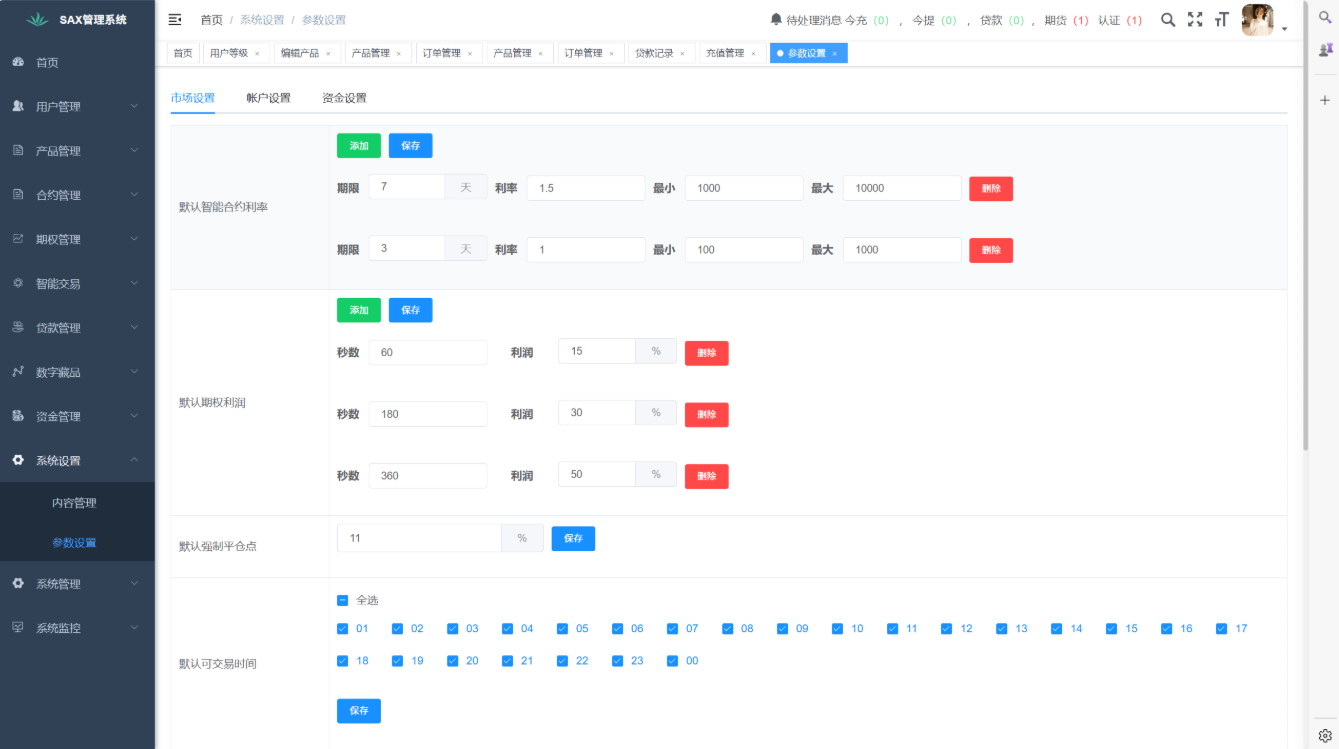Click 保存 next to forced liquidation point
Image resolution: width=1339 pixels, height=749 pixels.
tap(573, 538)
